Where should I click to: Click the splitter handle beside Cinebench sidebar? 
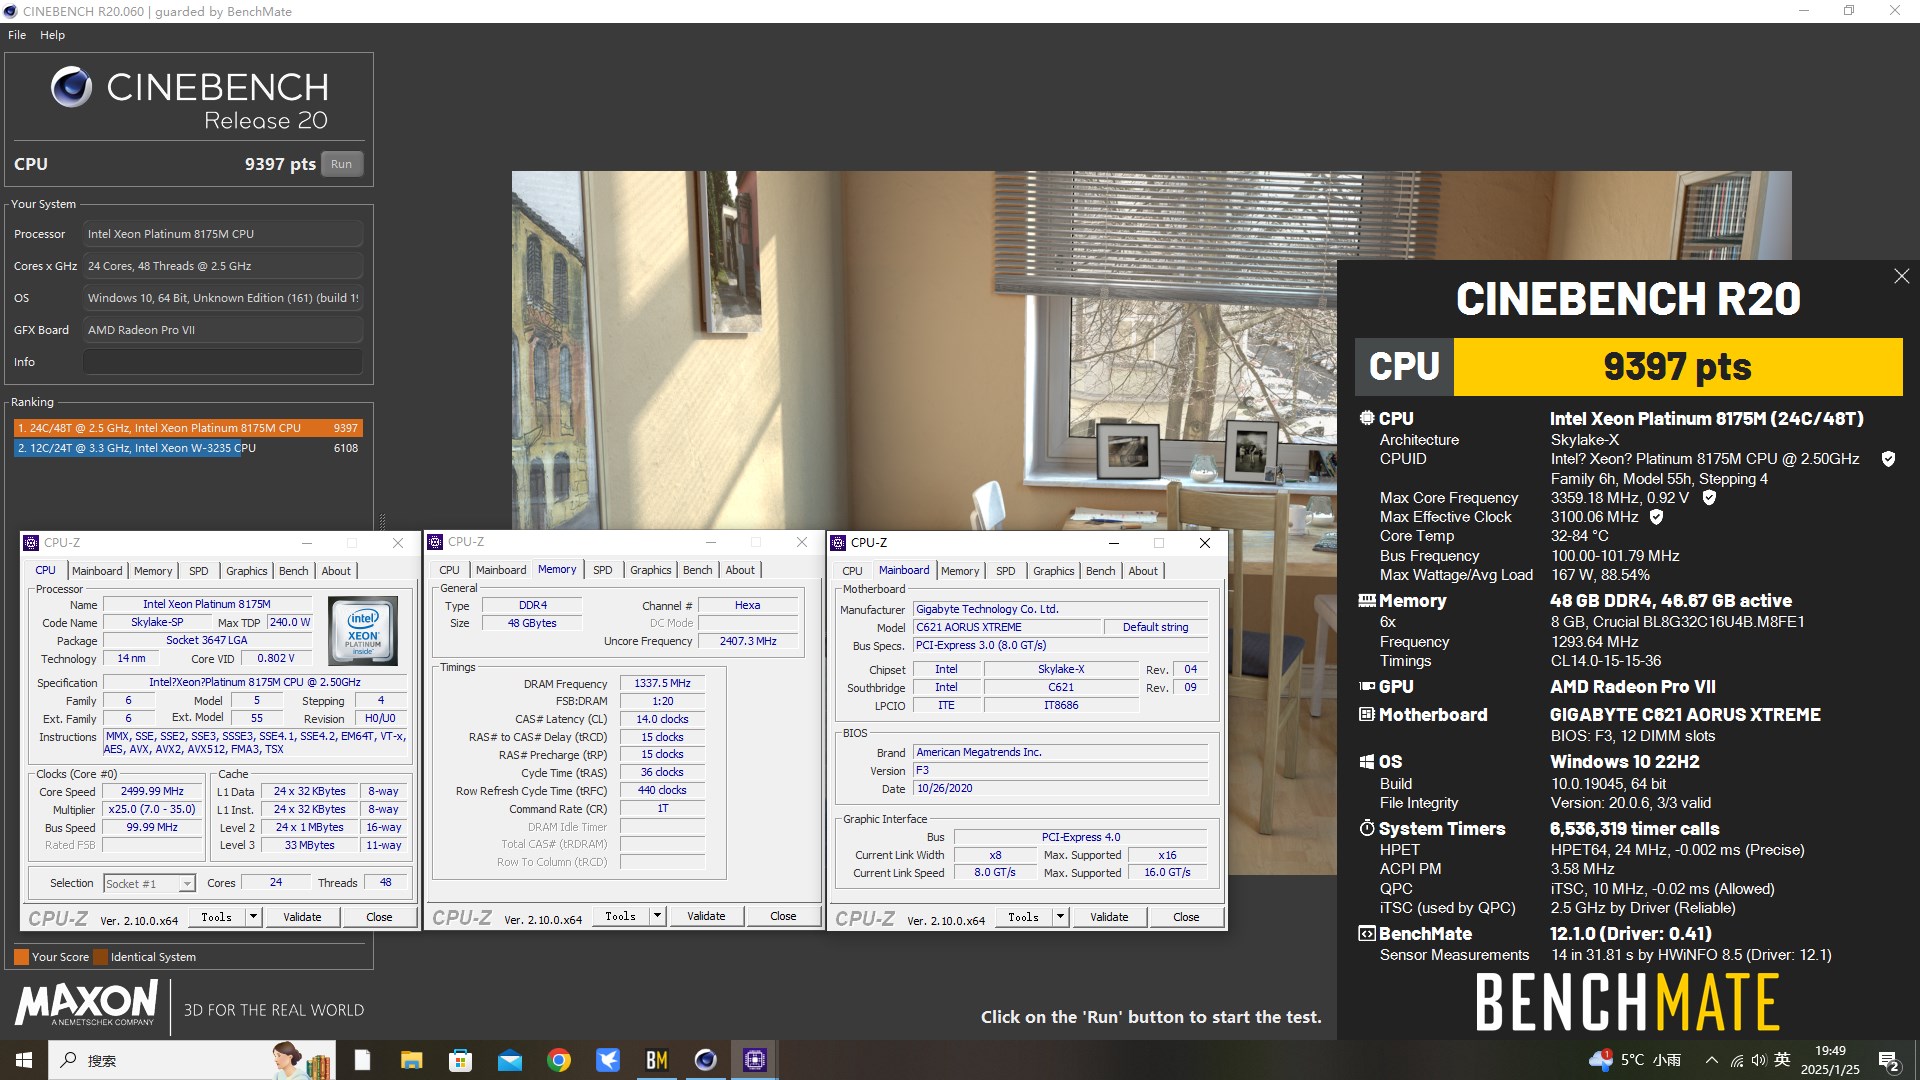(381, 521)
